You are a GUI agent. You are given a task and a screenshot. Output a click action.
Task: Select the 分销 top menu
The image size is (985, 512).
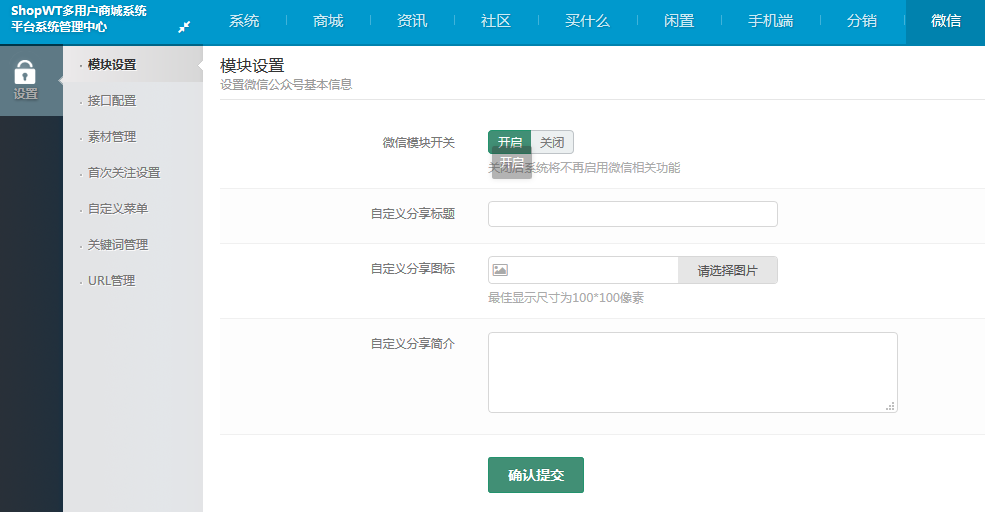(862, 21)
